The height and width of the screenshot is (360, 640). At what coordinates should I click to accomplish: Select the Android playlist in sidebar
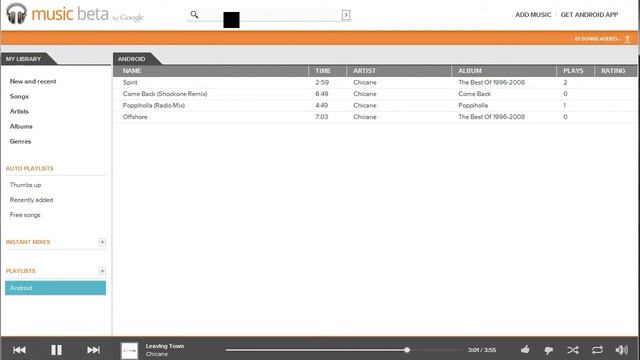[56, 288]
